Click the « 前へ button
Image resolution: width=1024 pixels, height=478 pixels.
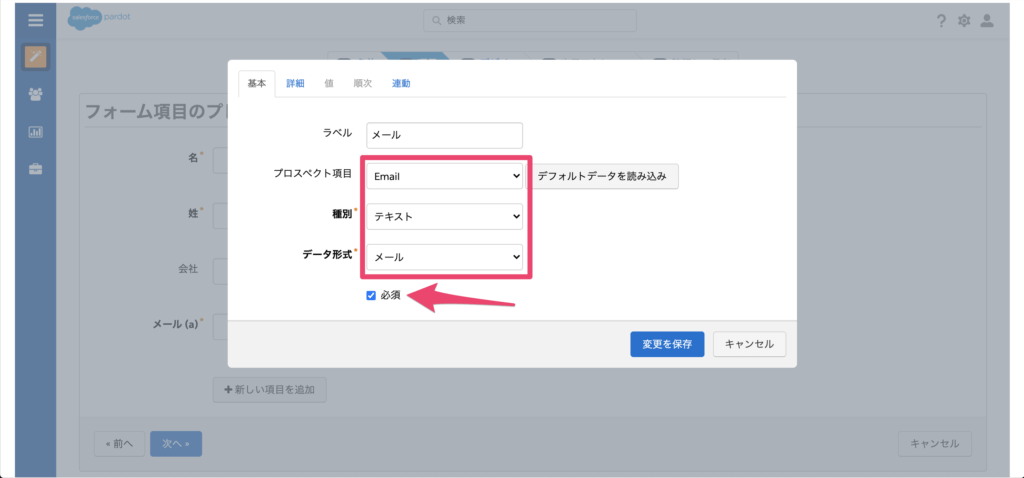[x=118, y=444]
